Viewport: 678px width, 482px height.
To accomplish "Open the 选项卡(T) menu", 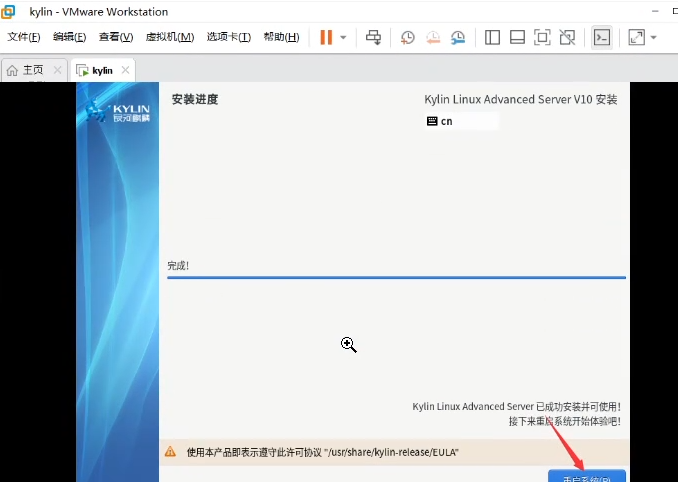I will 229,37.
